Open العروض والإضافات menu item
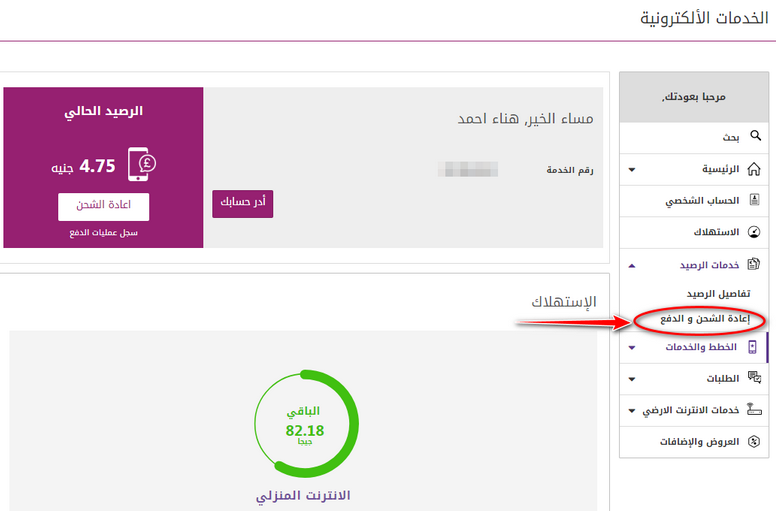The width and height of the screenshot is (776, 511). (694, 442)
